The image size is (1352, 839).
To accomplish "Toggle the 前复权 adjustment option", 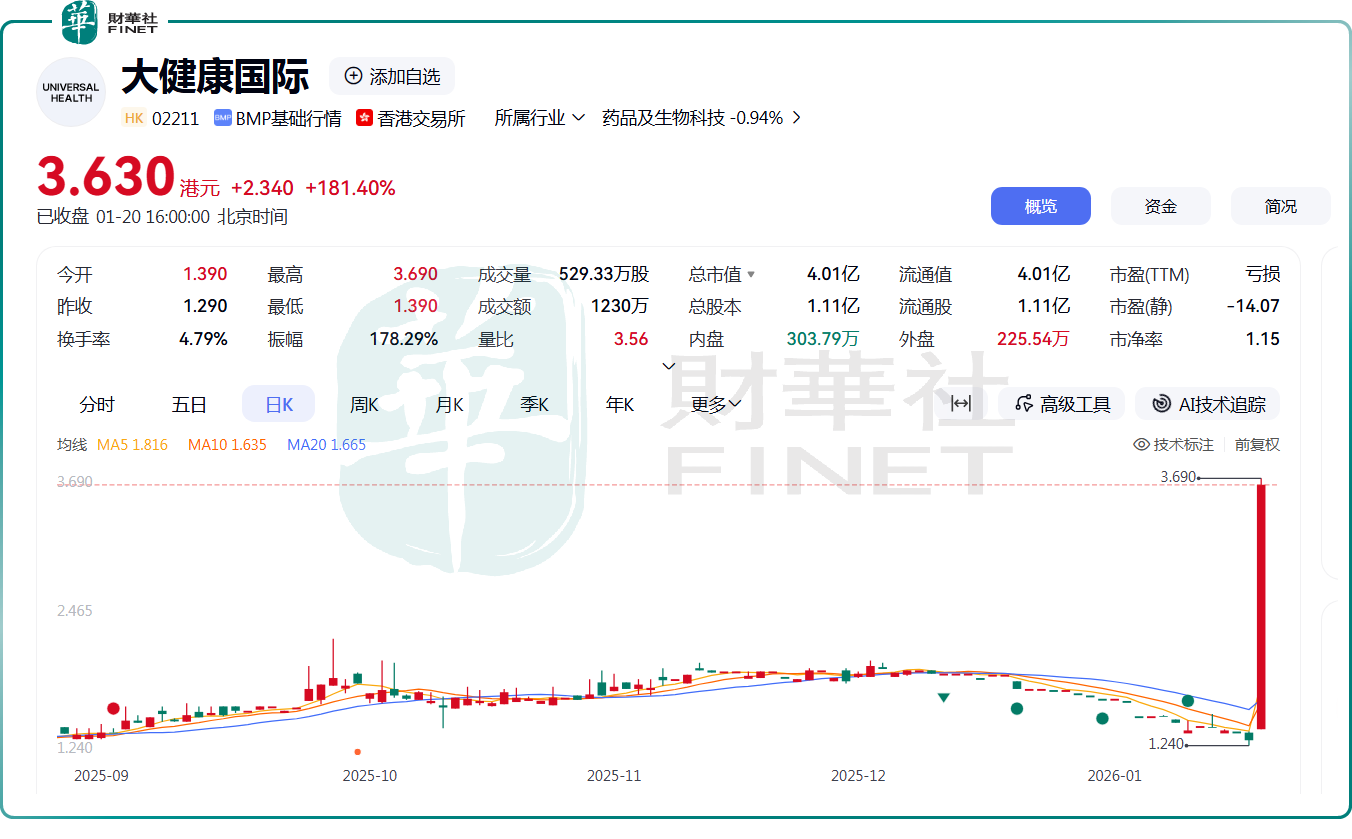I will (1257, 445).
